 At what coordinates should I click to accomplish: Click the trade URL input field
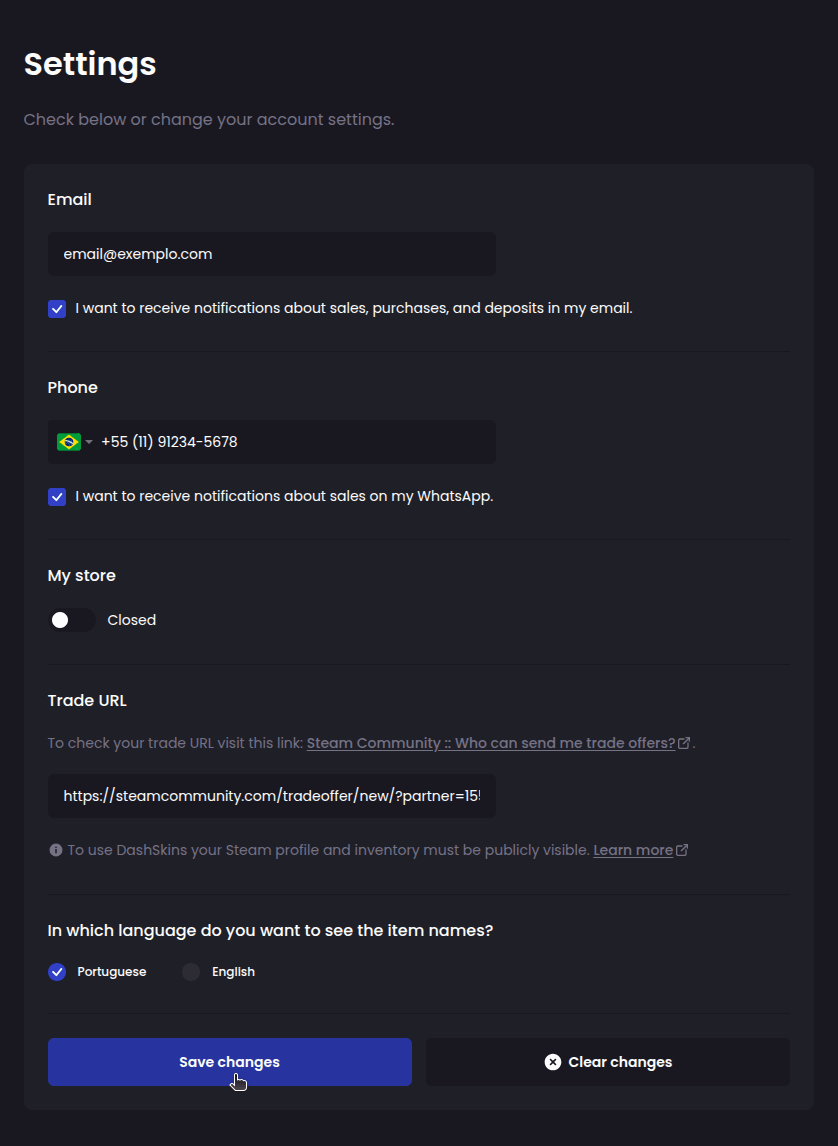(271, 795)
